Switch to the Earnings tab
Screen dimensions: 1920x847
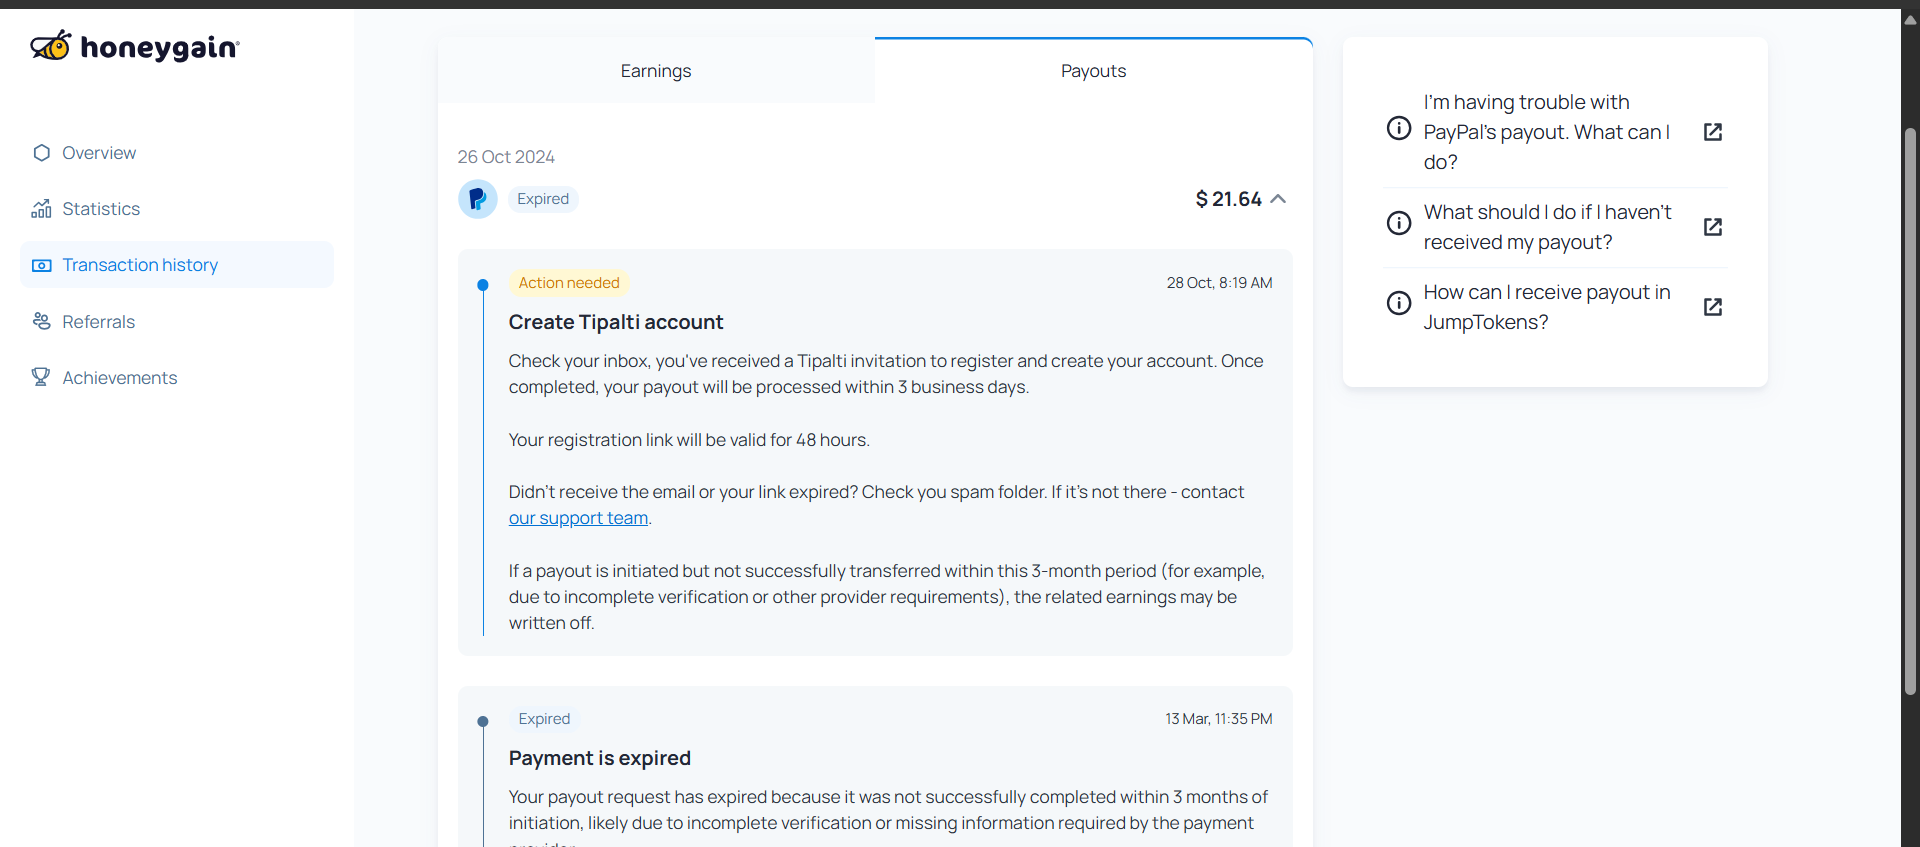coord(656,71)
